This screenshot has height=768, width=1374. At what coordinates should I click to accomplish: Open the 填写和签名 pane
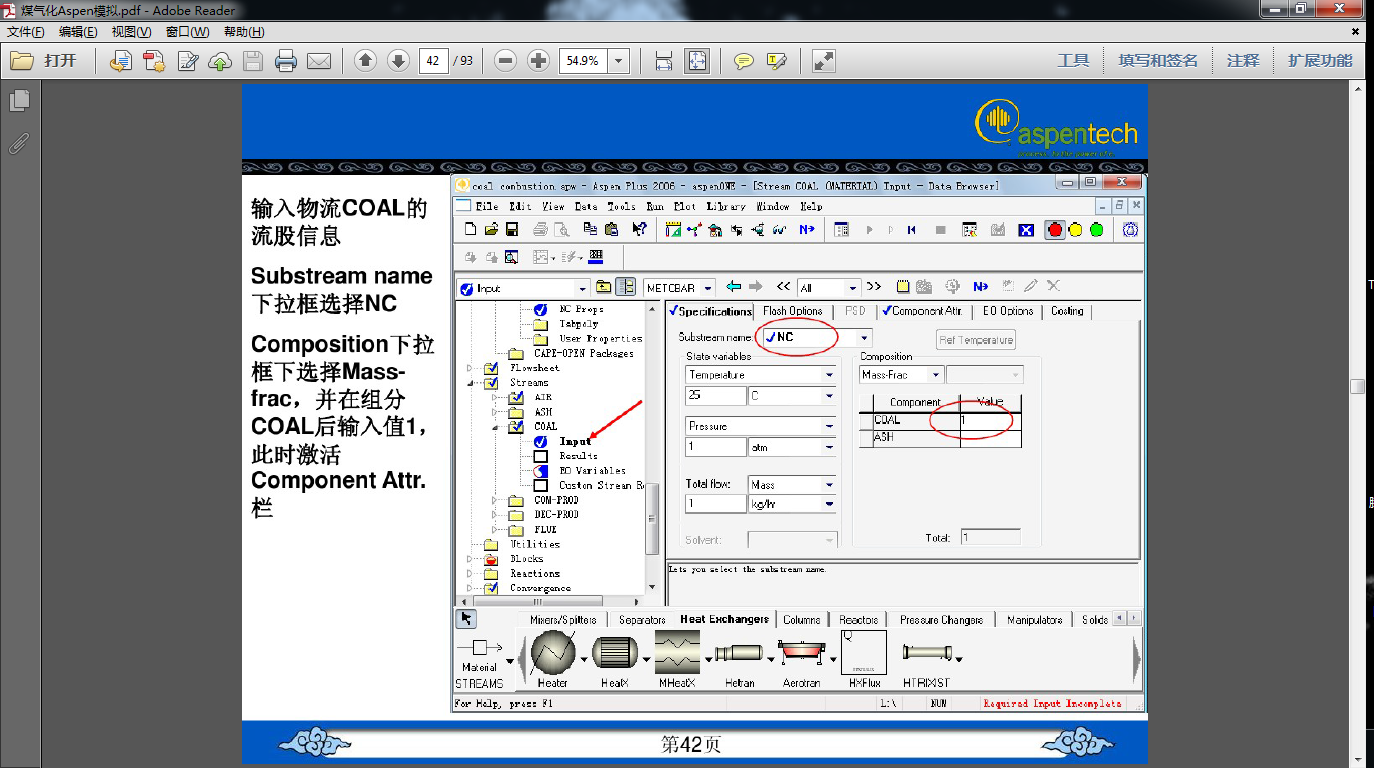coord(1158,61)
